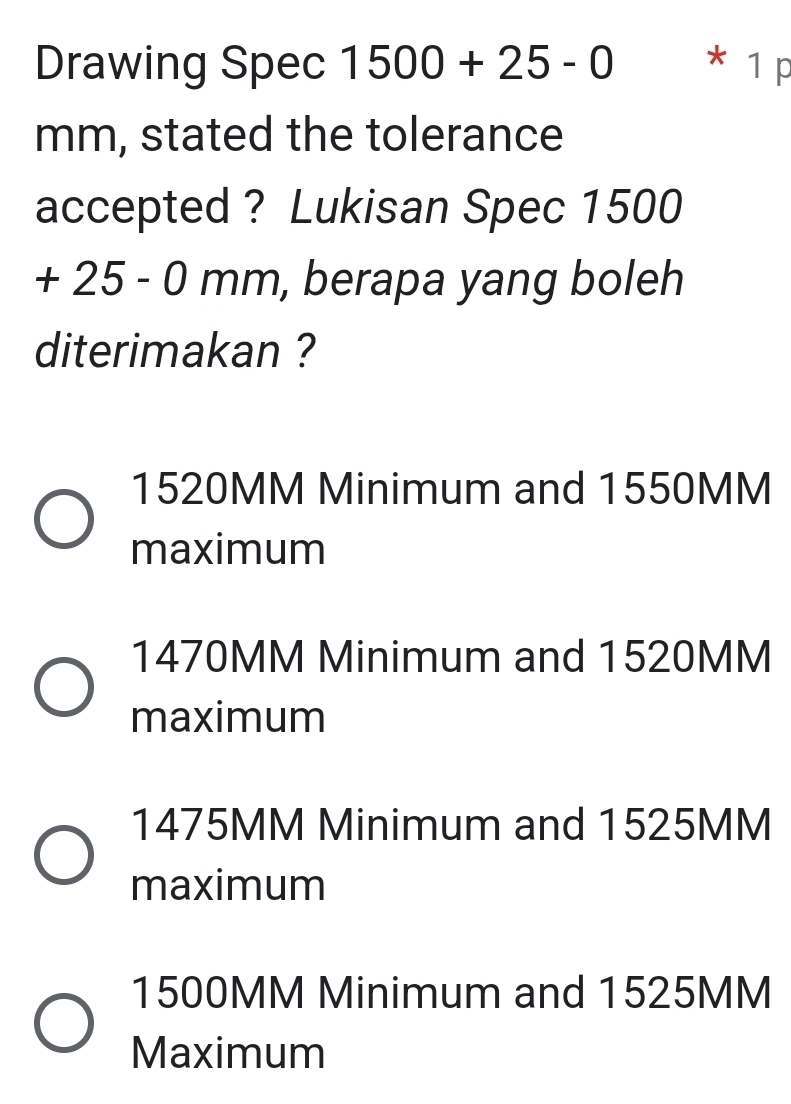Click the "1520MM Minimum and 1550MM" answer text
The image size is (791, 1104).
pos(451,491)
